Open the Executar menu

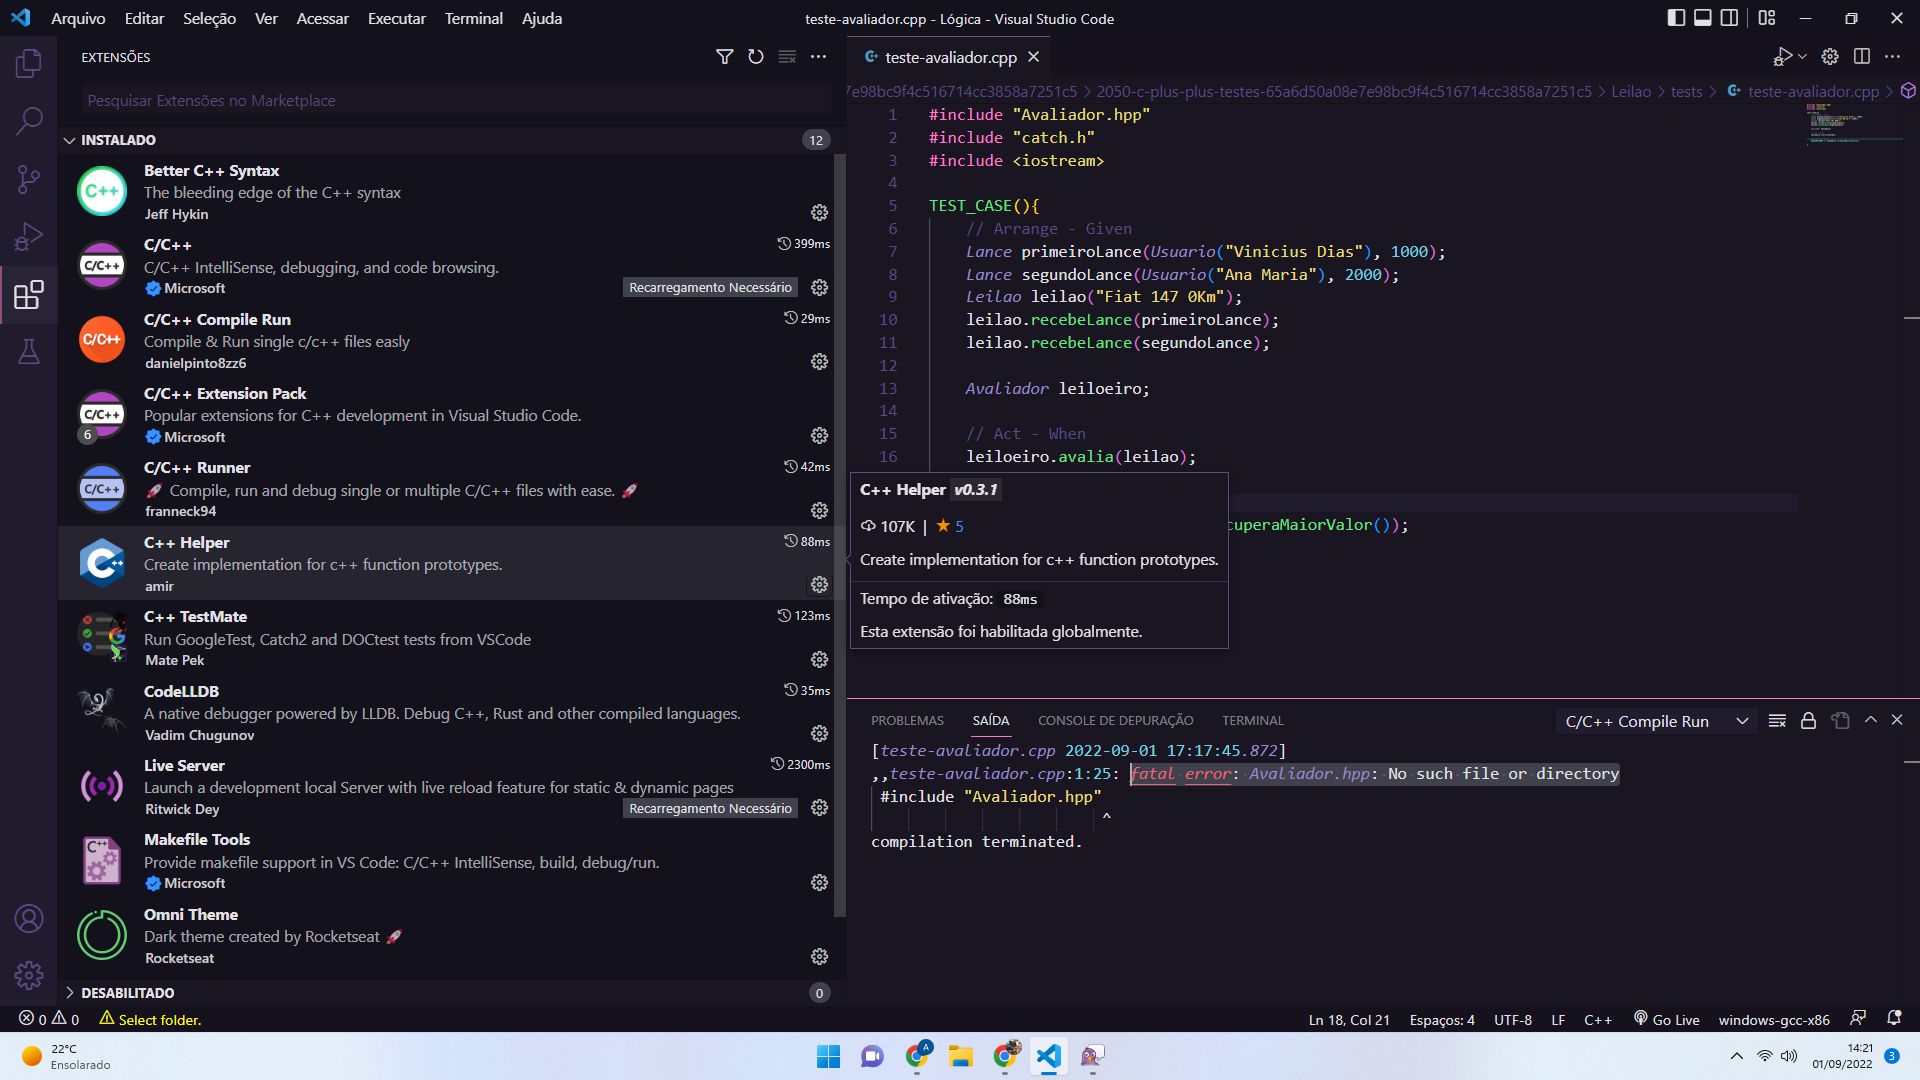[396, 18]
